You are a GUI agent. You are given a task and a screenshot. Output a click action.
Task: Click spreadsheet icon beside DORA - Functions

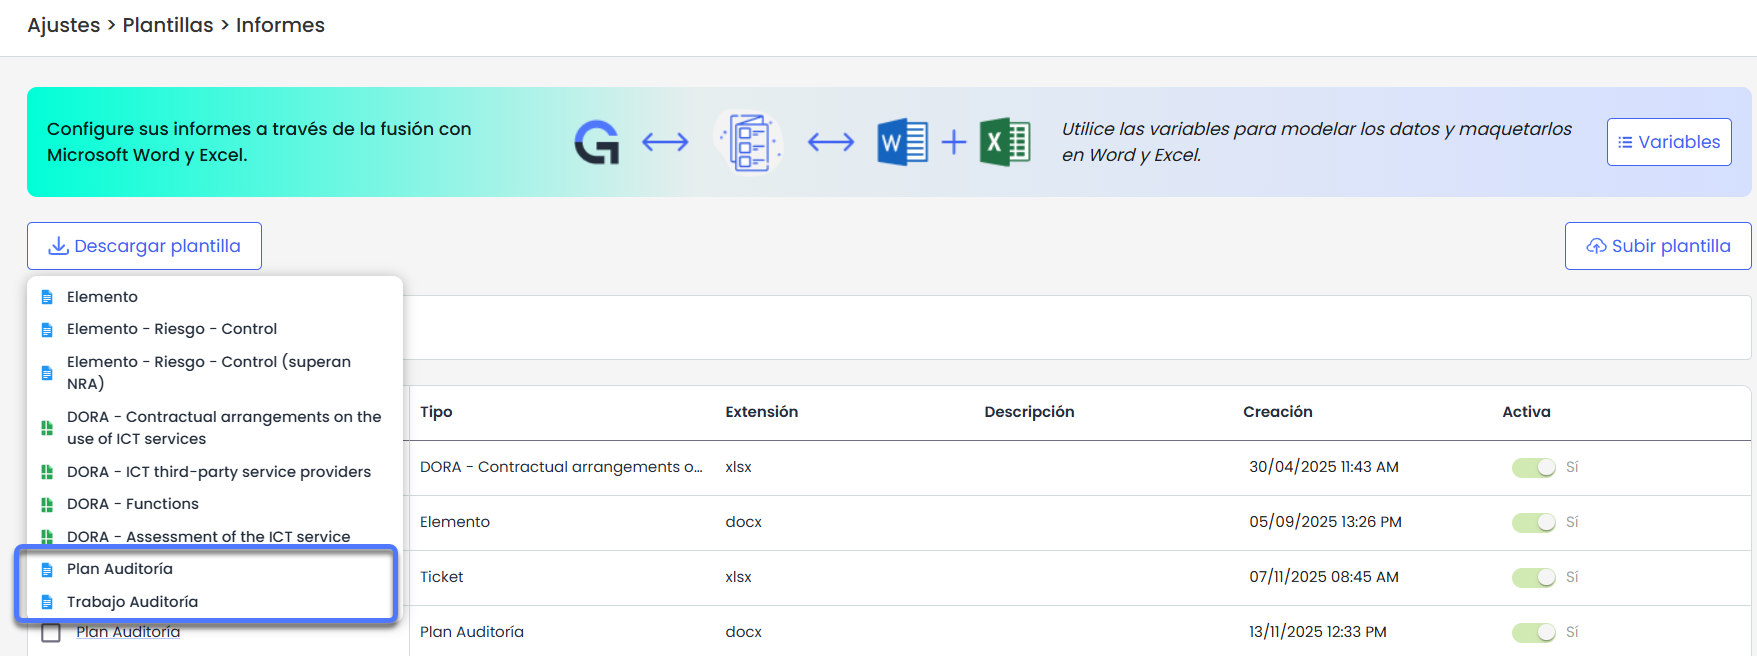click(47, 504)
